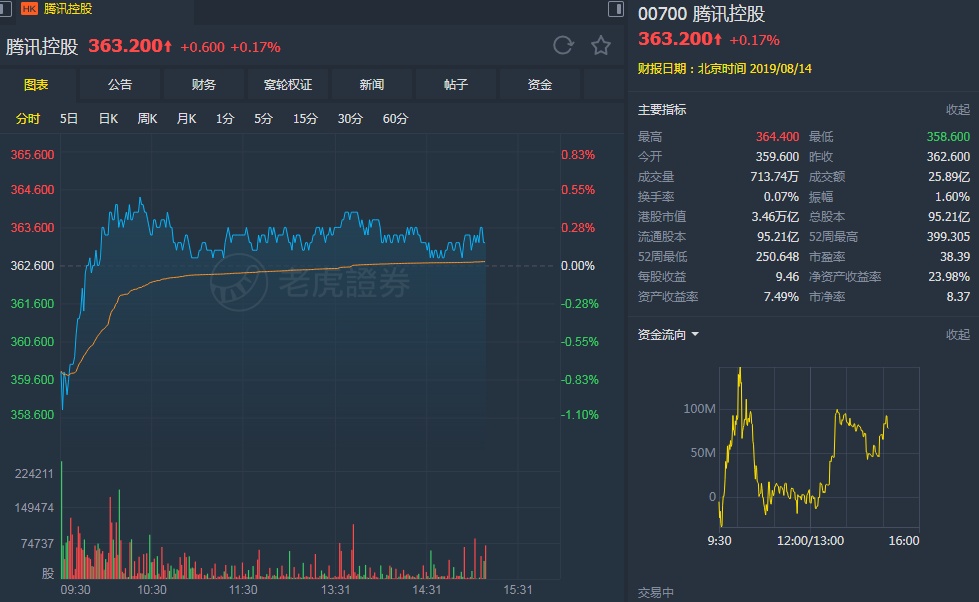Click the 52周最低 value 250.648
The width and height of the screenshot is (979, 602).
[777, 257]
